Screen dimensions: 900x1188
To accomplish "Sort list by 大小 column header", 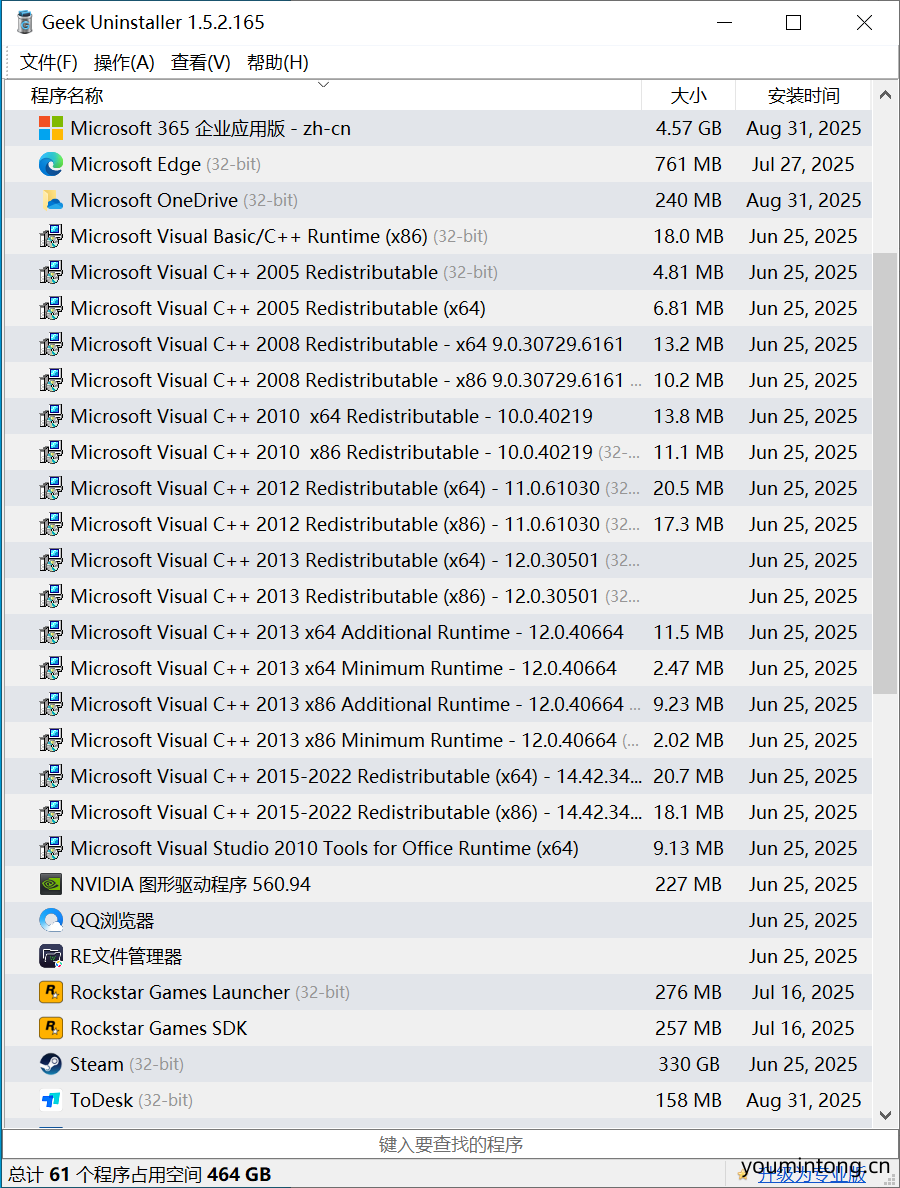I will [689, 95].
